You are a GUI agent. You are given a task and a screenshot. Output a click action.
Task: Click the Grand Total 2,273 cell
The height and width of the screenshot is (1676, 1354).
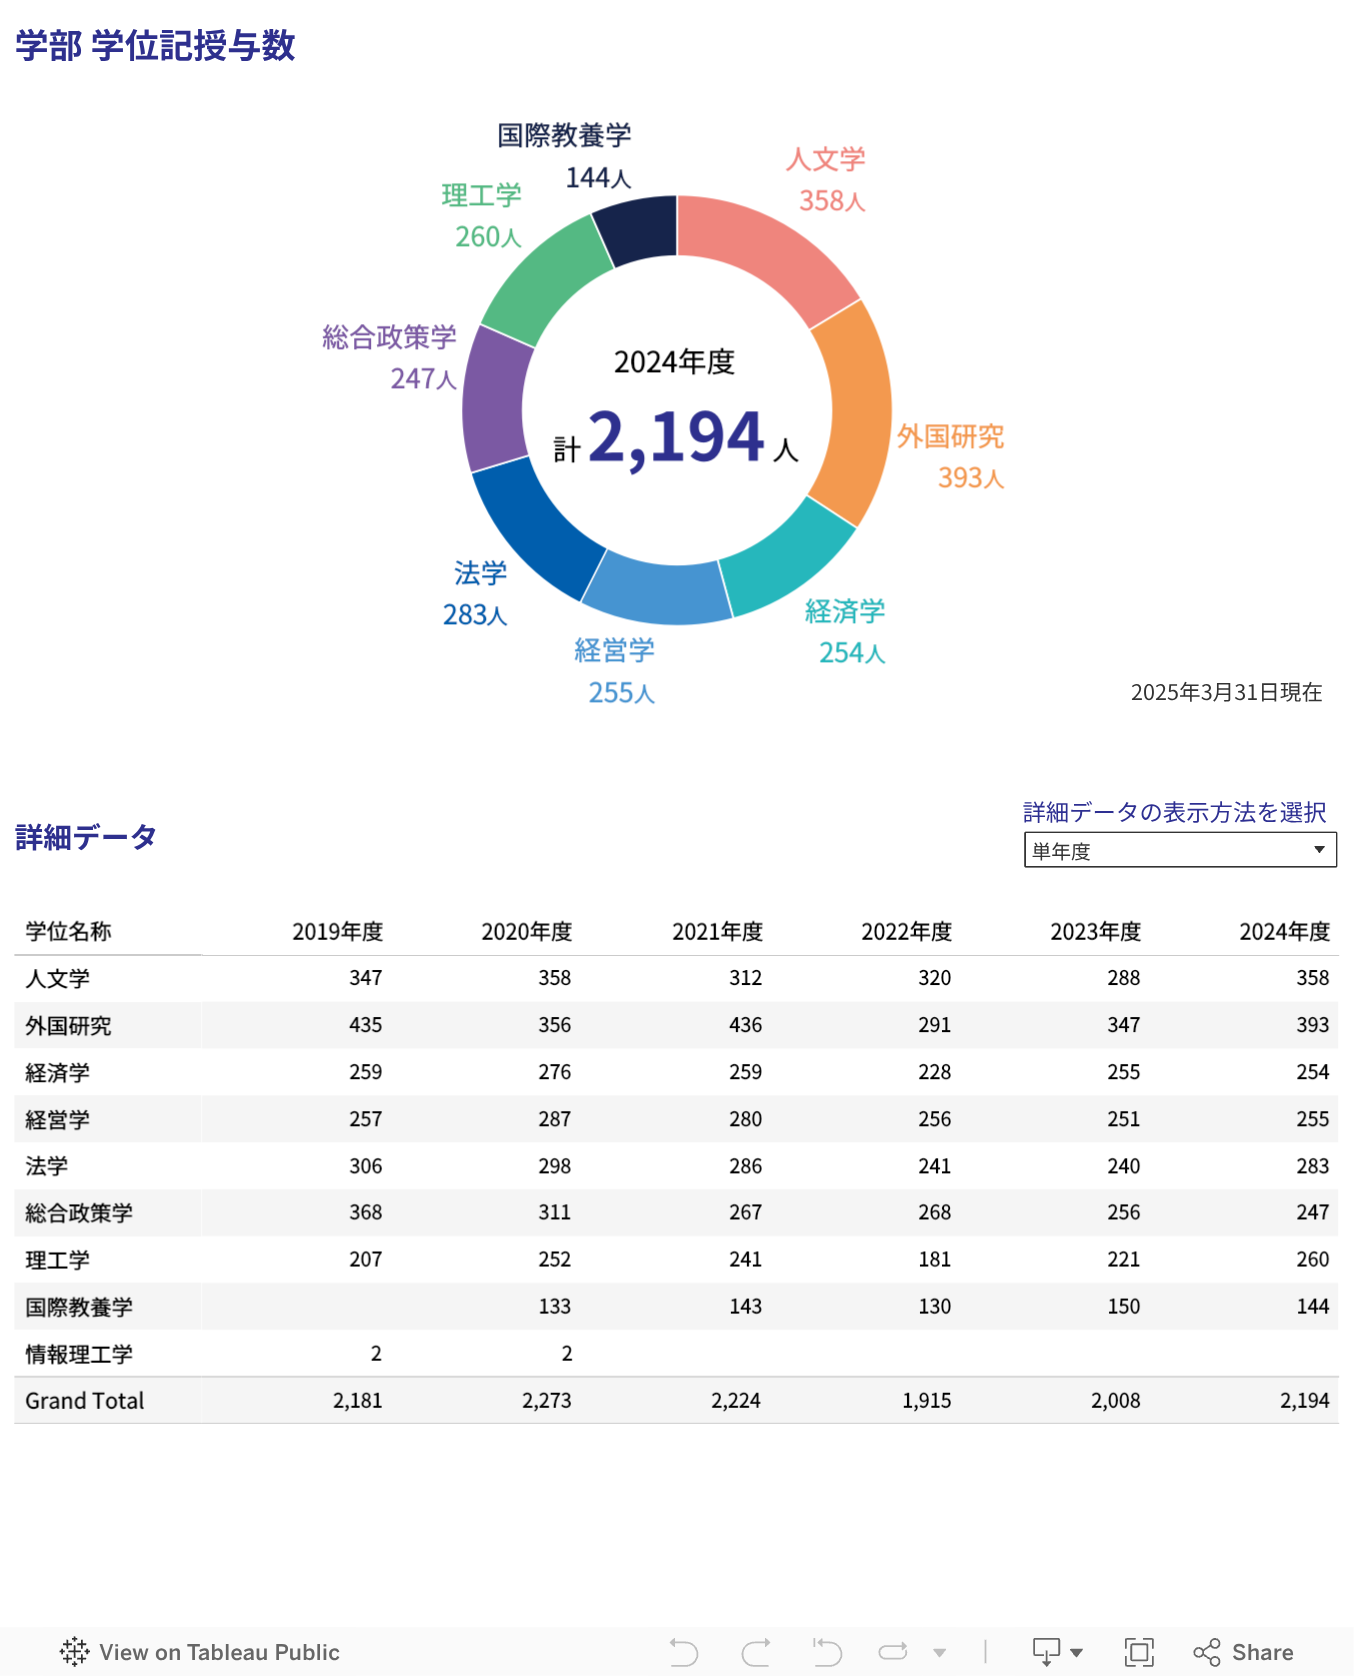[547, 1401]
